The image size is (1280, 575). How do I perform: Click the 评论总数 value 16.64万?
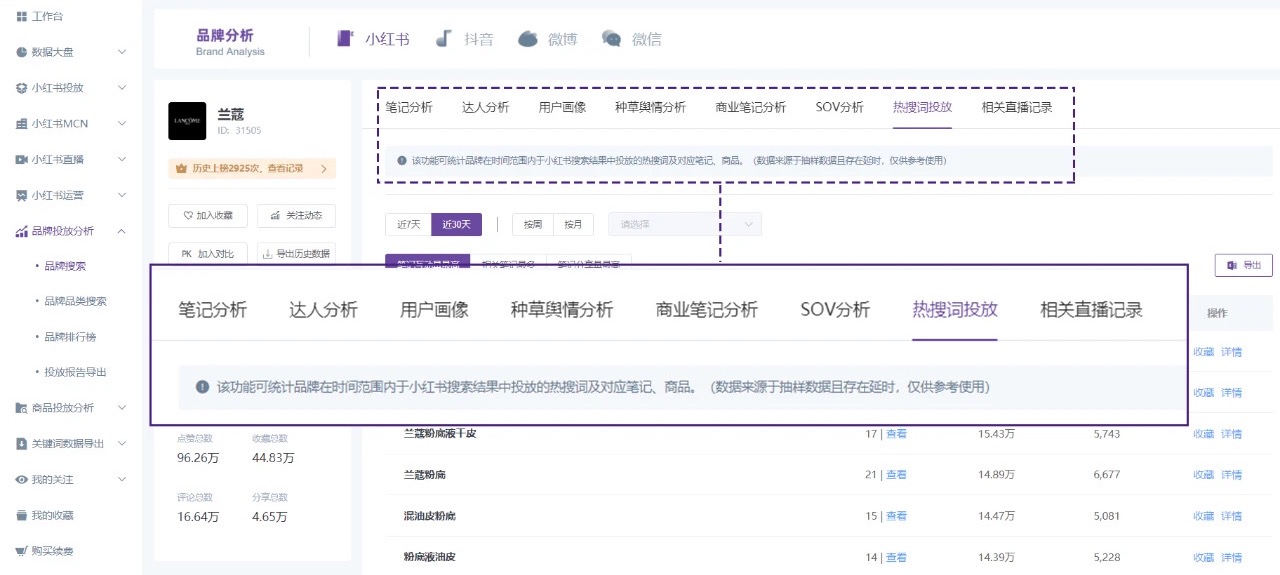pyautogui.click(x=198, y=517)
